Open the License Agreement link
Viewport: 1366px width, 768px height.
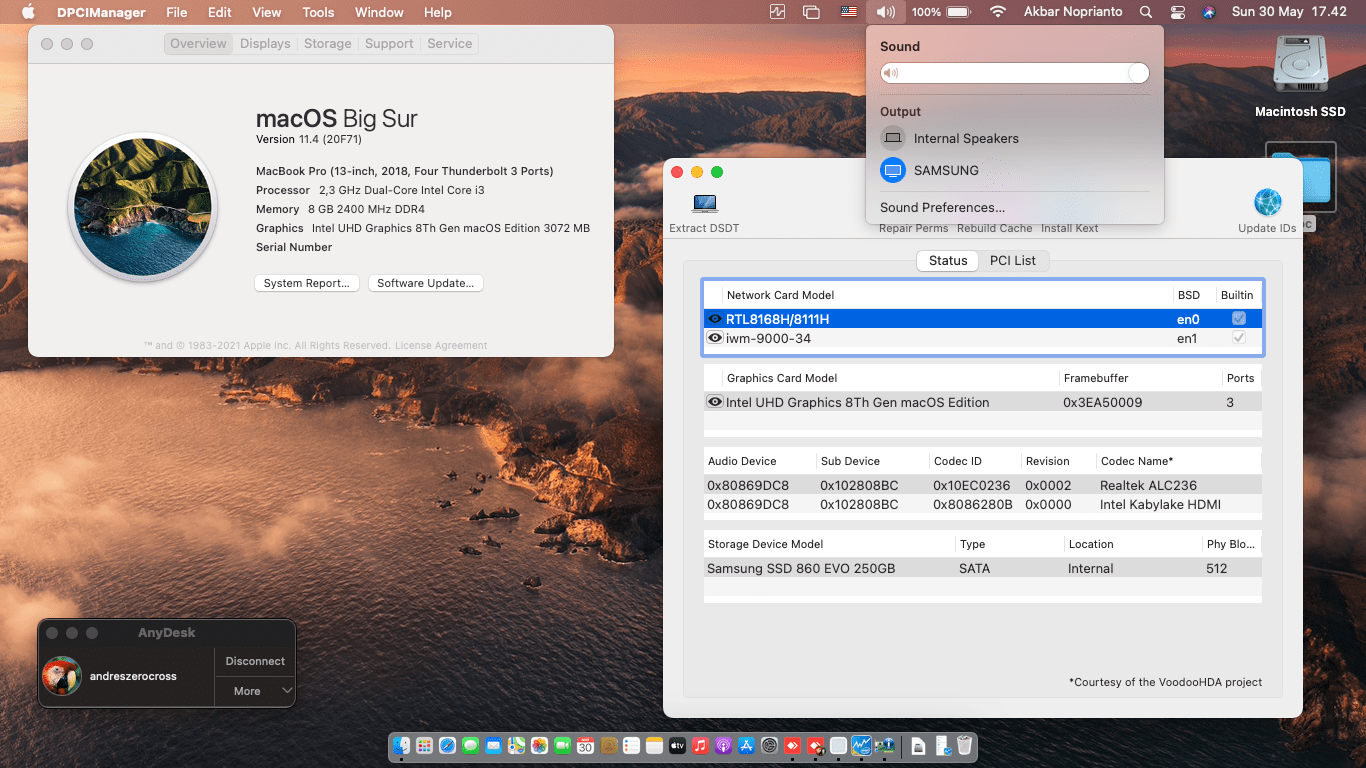point(441,346)
